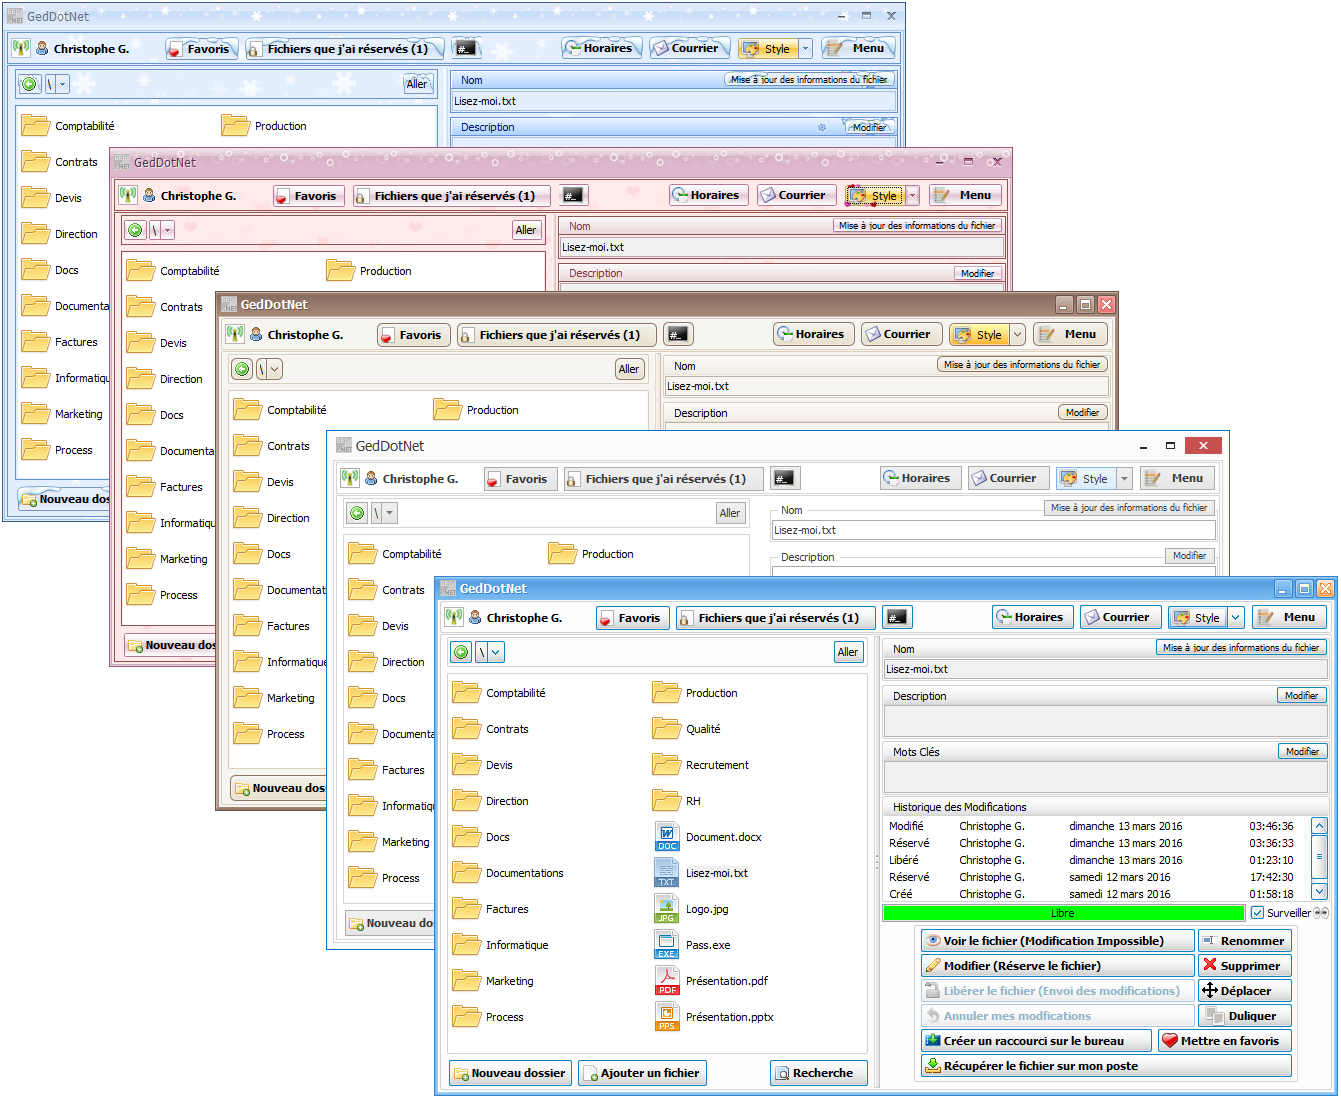Click history list scrollbar down arrow
Viewport: 1341px width, 1100px height.
(x=1319, y=891)
